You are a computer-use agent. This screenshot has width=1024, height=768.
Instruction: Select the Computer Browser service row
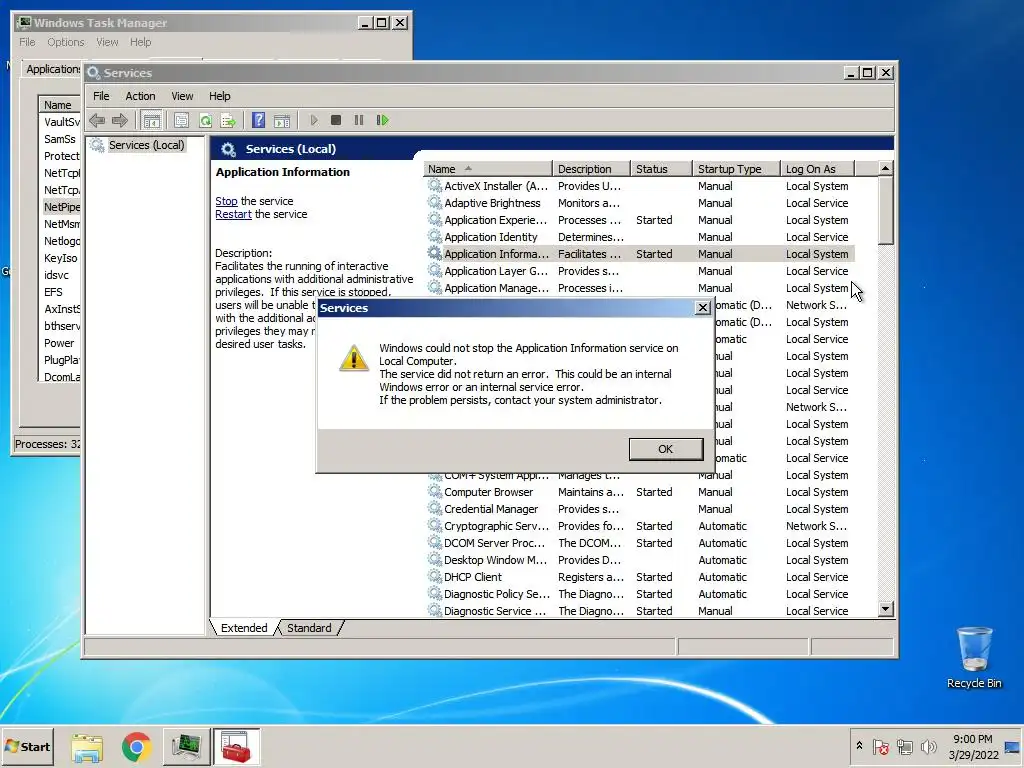[640, 492]
